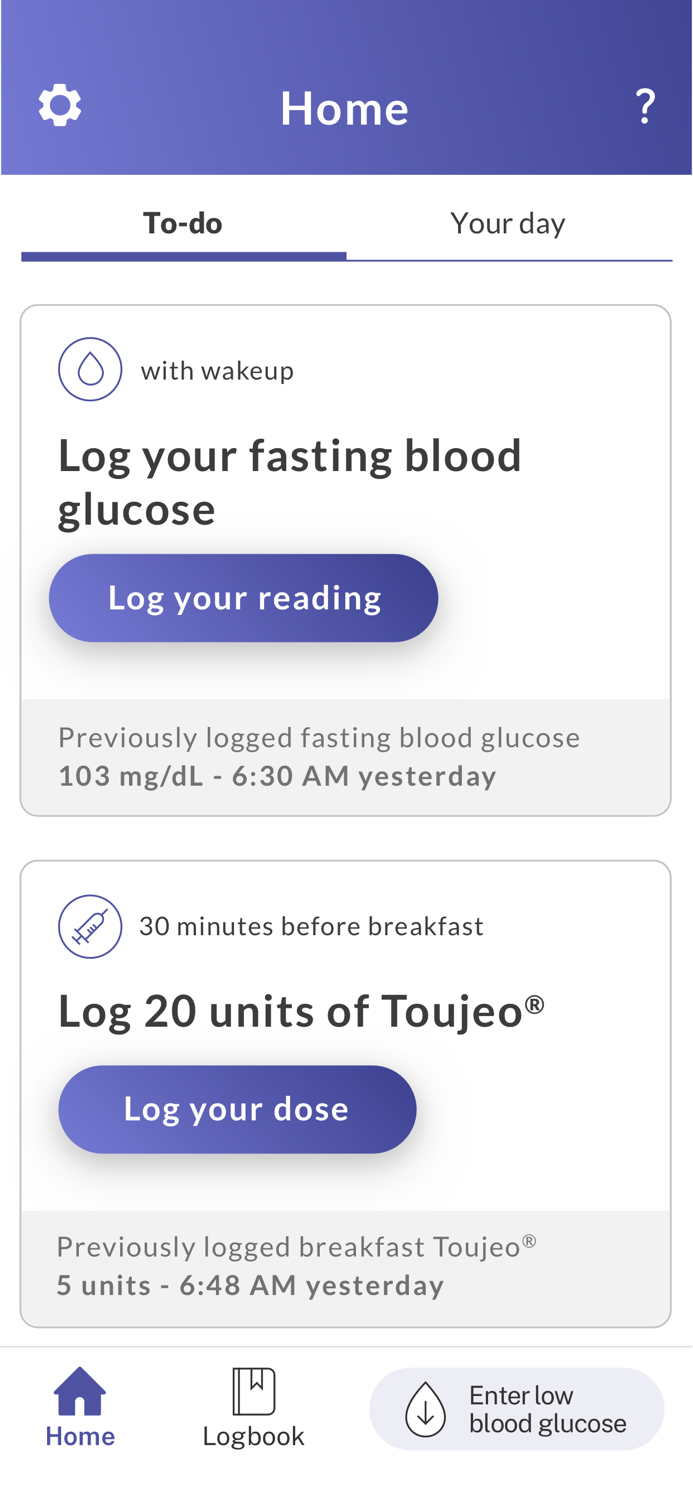Tap the house icon in the bottom navigation
Screen dimensions: 693x1500
(80, 1391)
